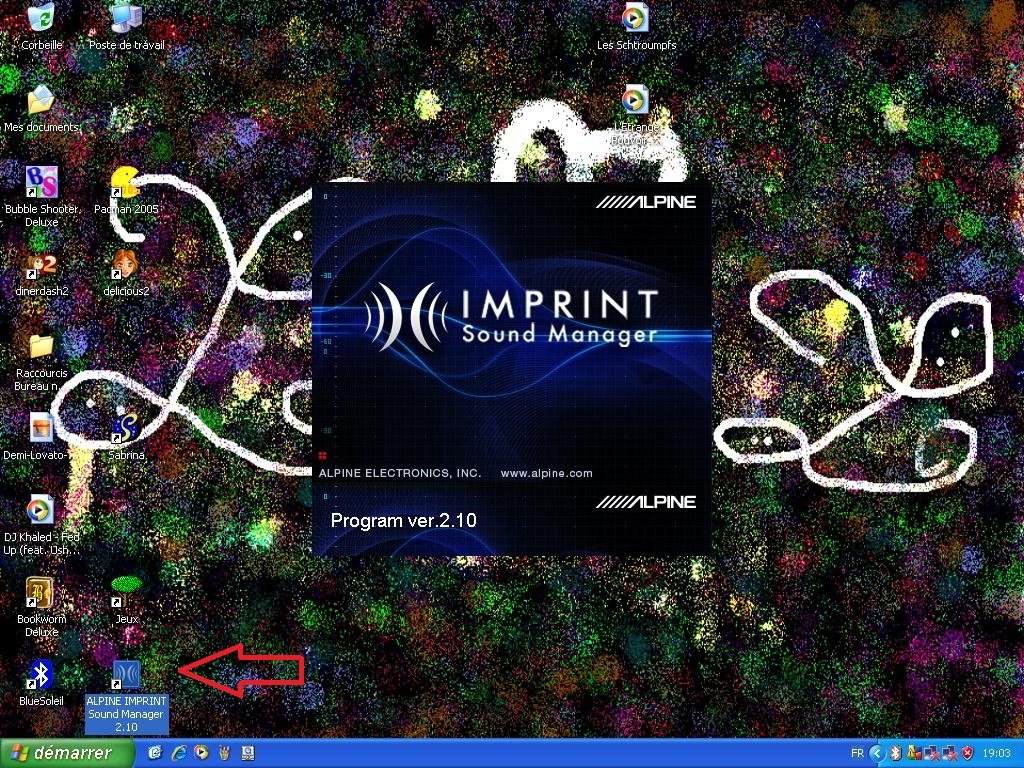Select the Poste de travail icon
The width and height of the screenshot is (1024, 768).
click(126, 19)
